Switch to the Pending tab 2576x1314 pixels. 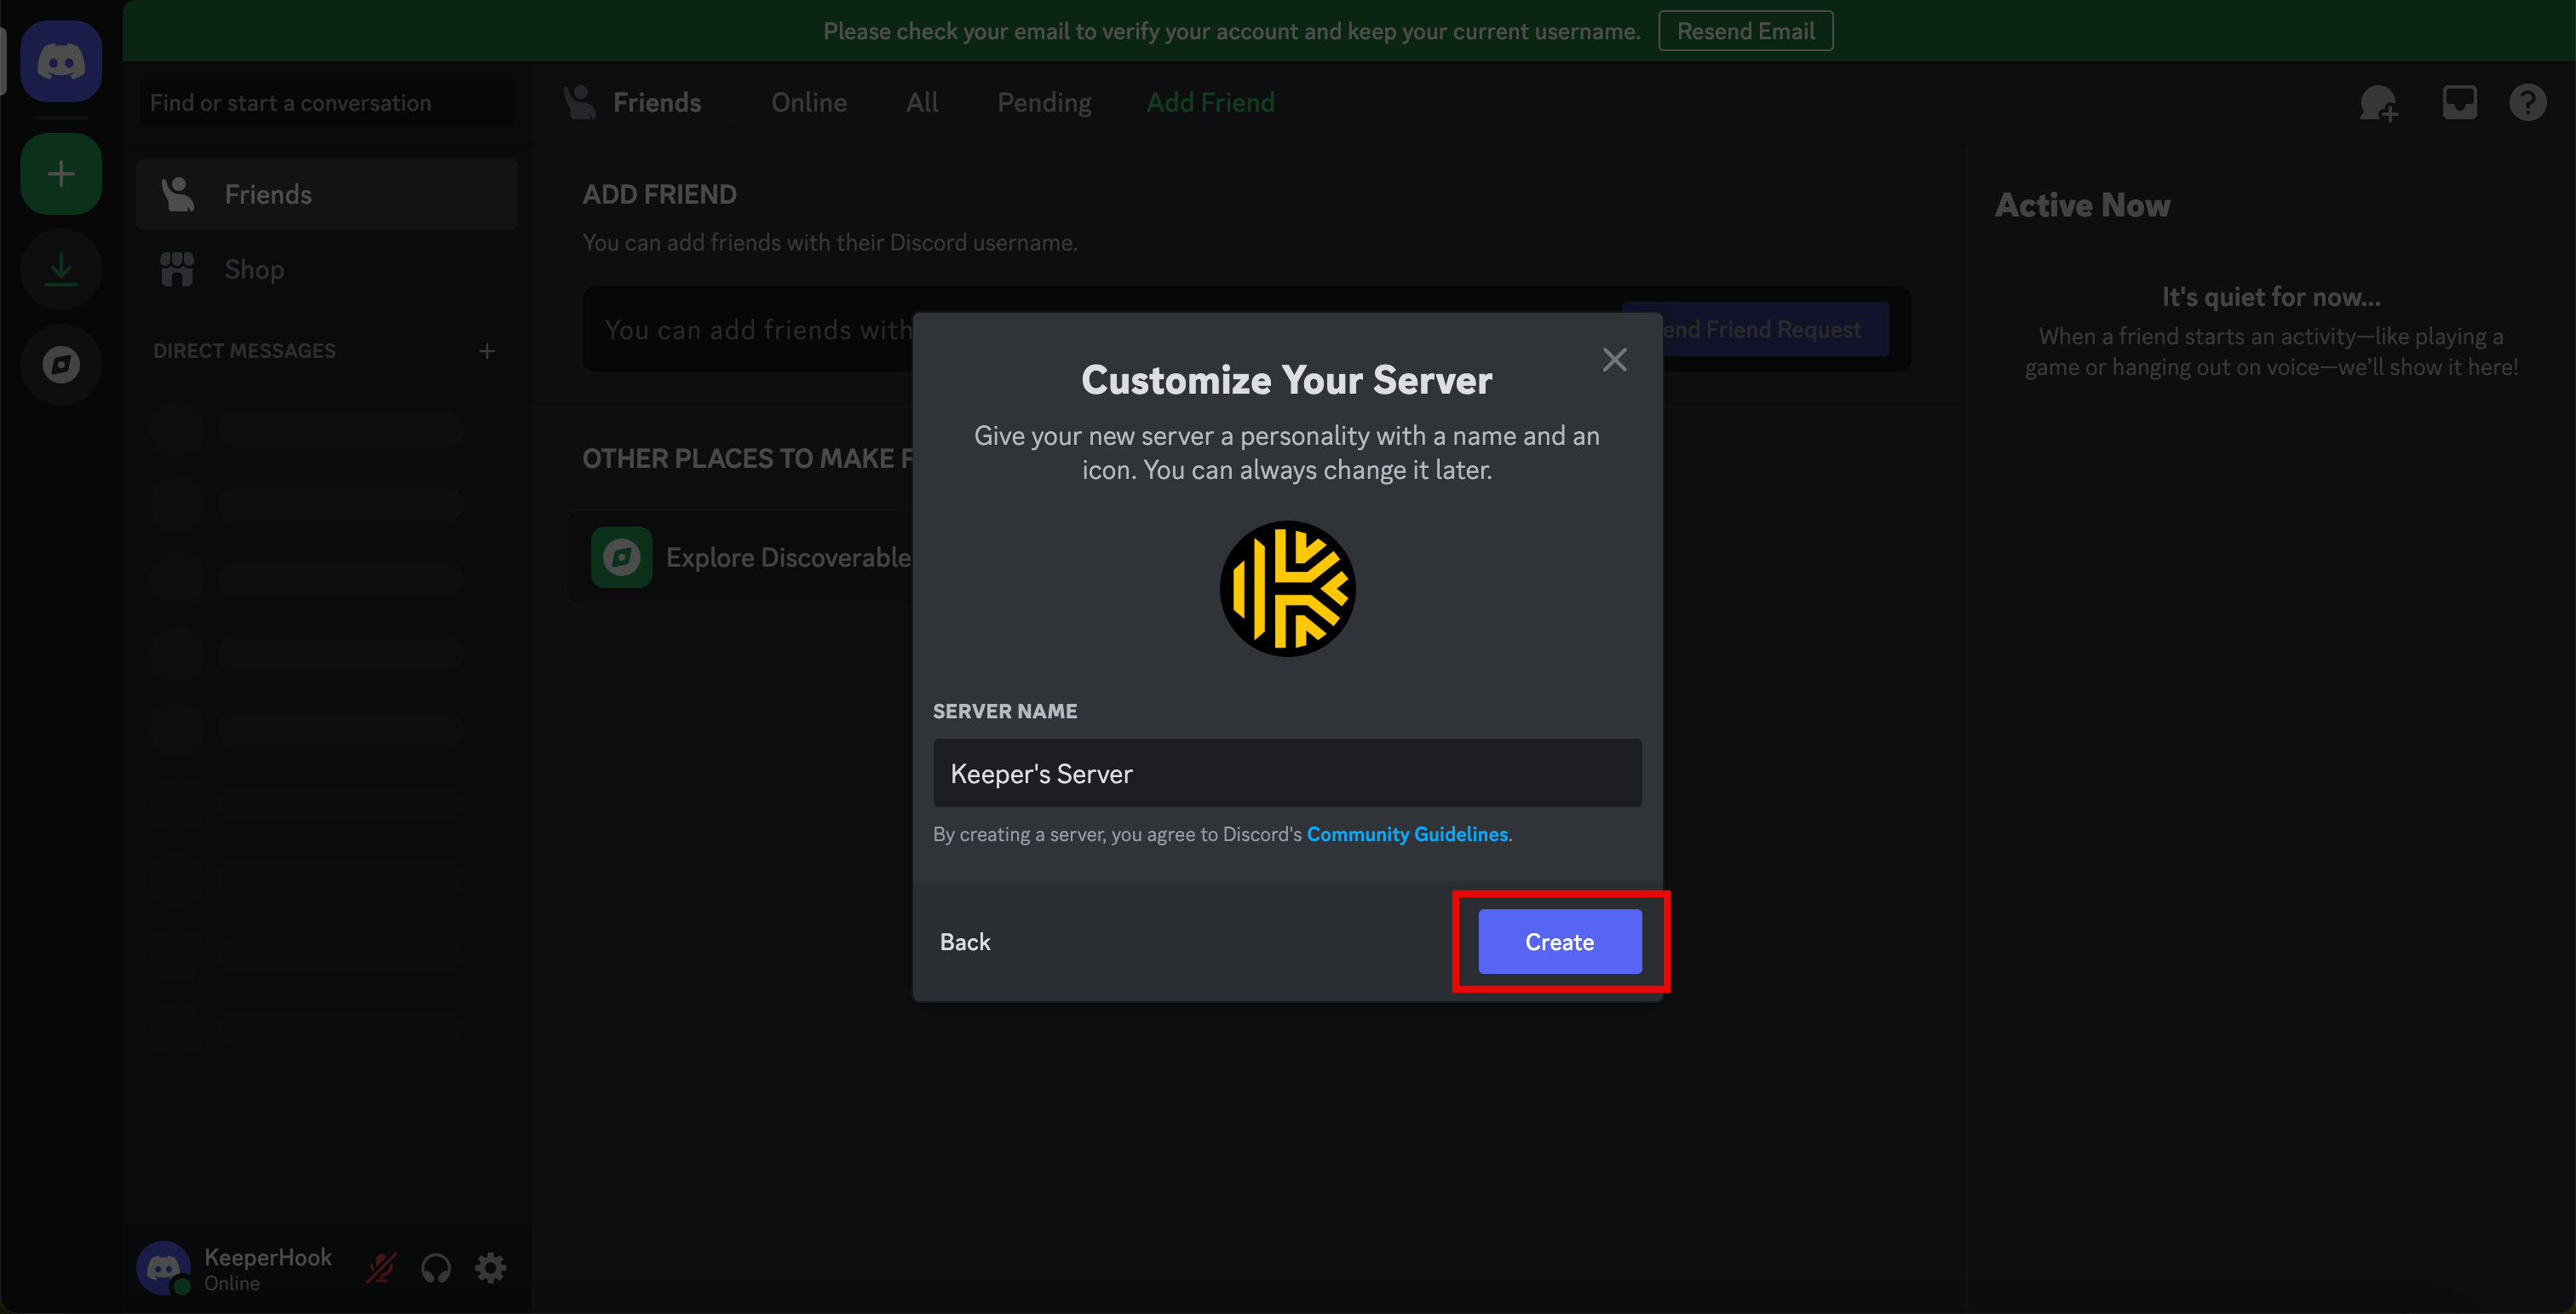(1044, 103)
